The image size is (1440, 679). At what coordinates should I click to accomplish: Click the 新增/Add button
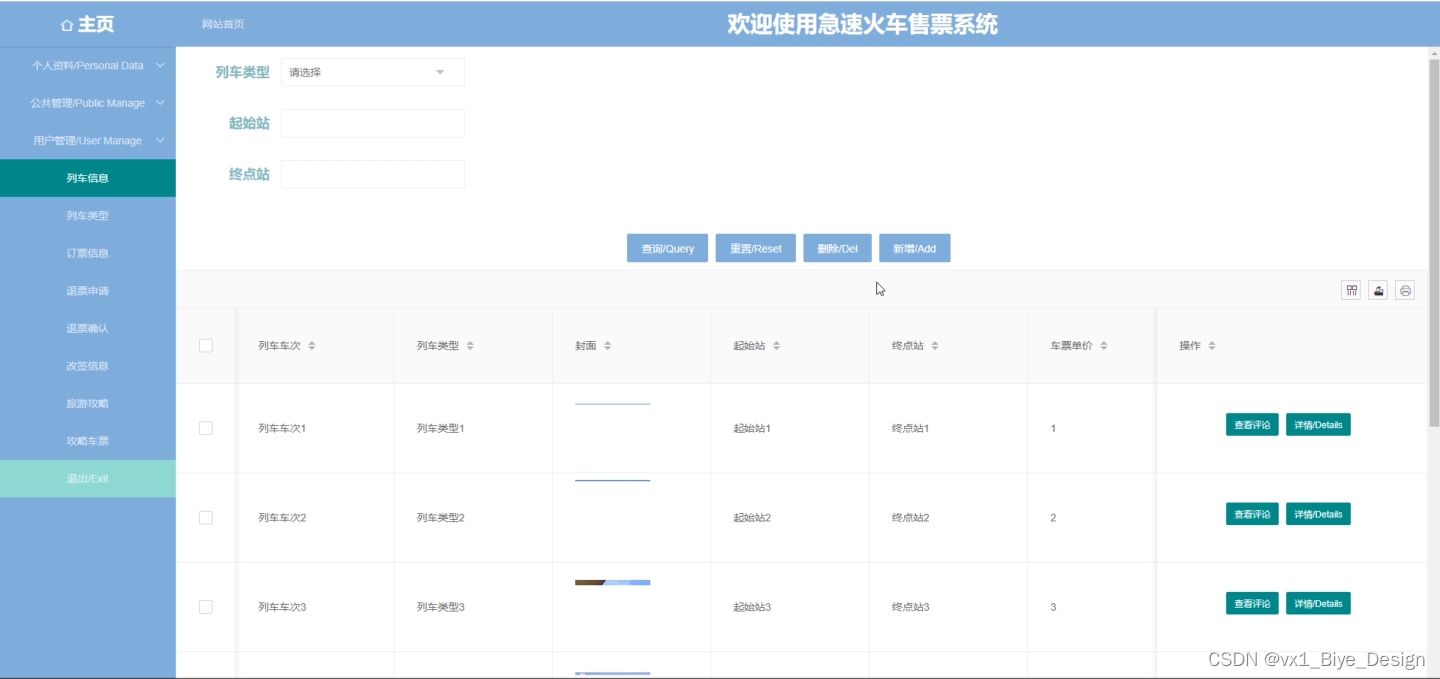pos(915,248)
